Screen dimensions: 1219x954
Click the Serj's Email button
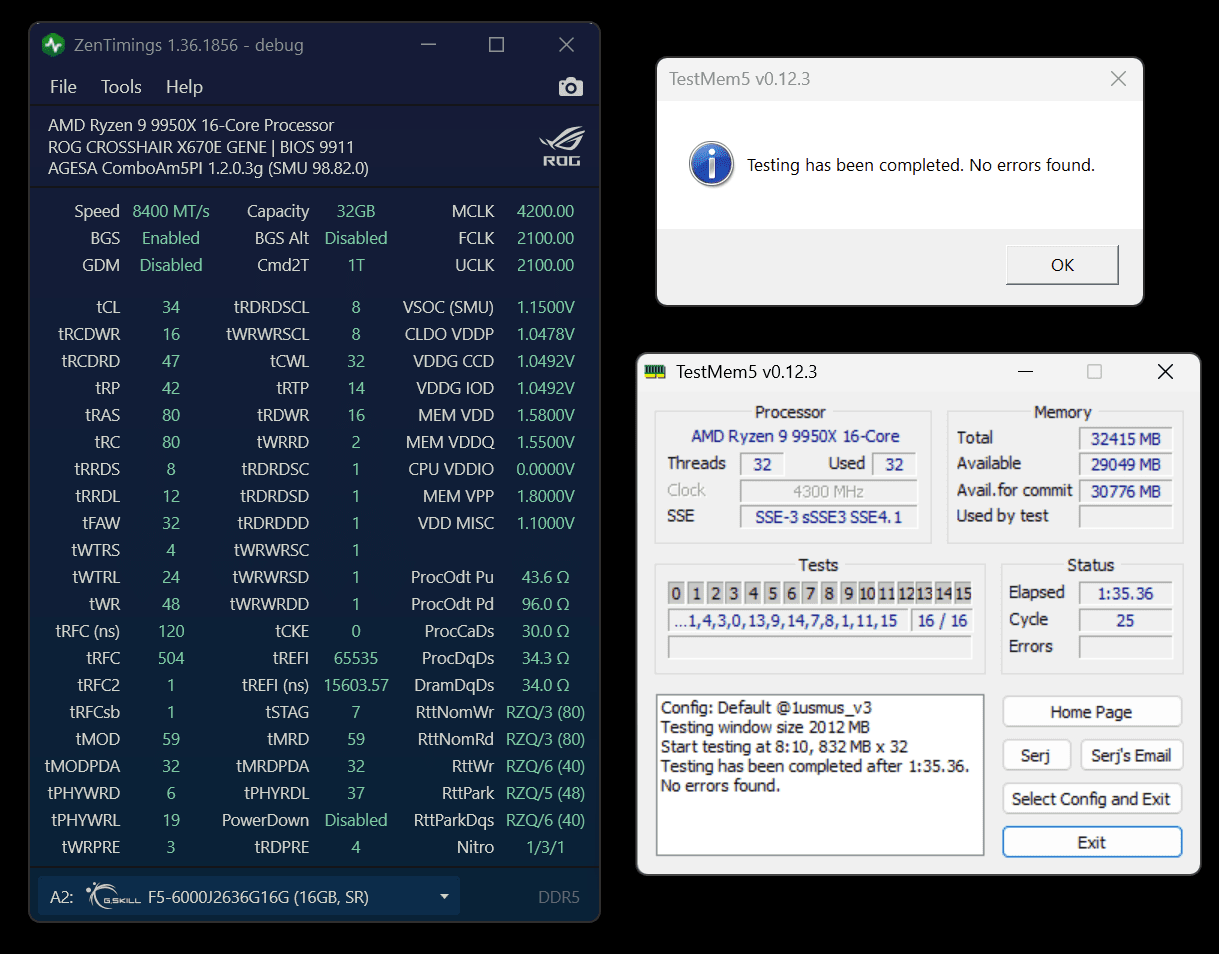(1131, 755)
